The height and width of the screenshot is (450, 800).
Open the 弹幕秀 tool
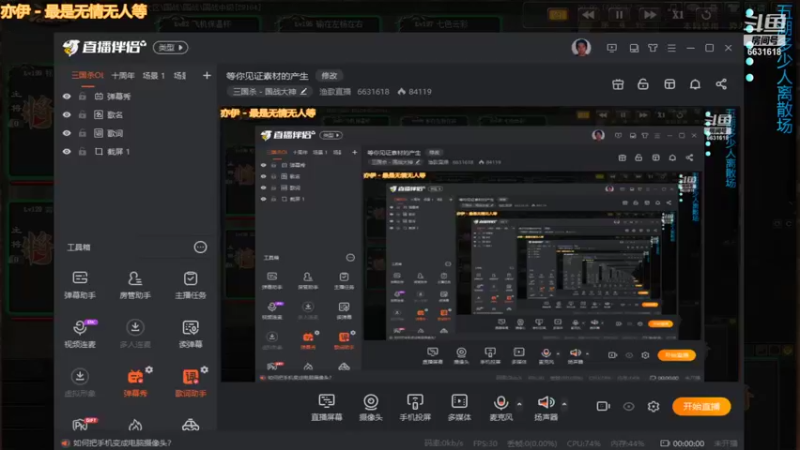135,383
